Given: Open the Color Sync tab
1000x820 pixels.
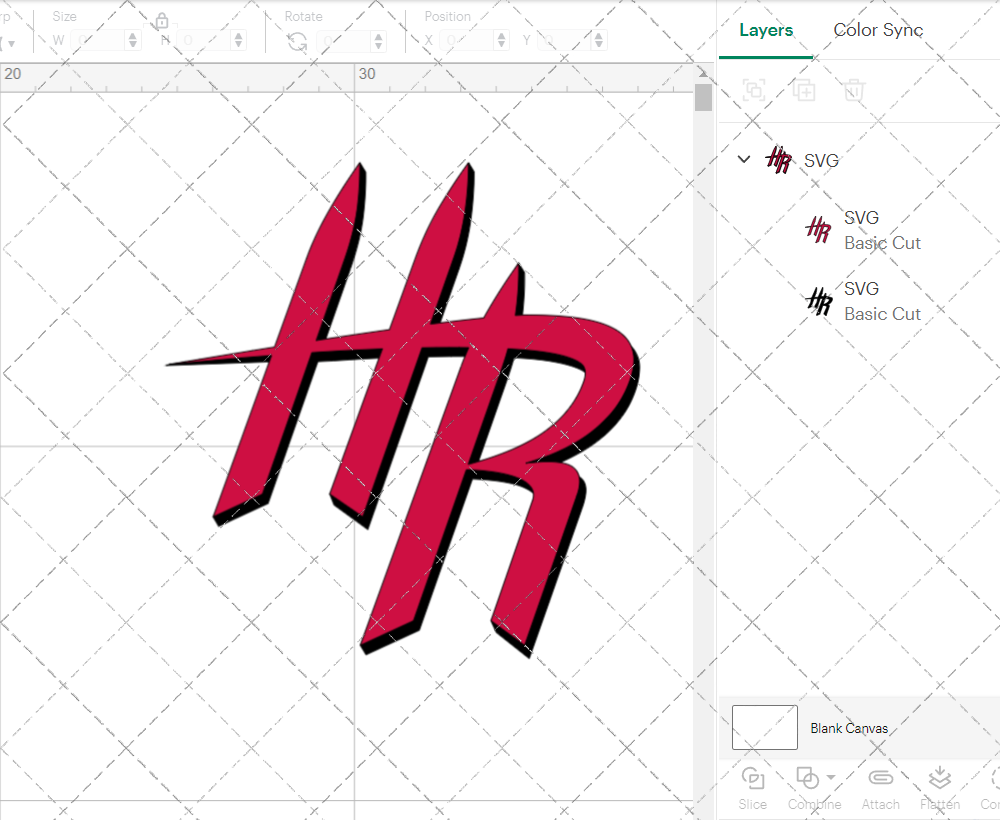Looking at the screenshot, I should 878,30.
